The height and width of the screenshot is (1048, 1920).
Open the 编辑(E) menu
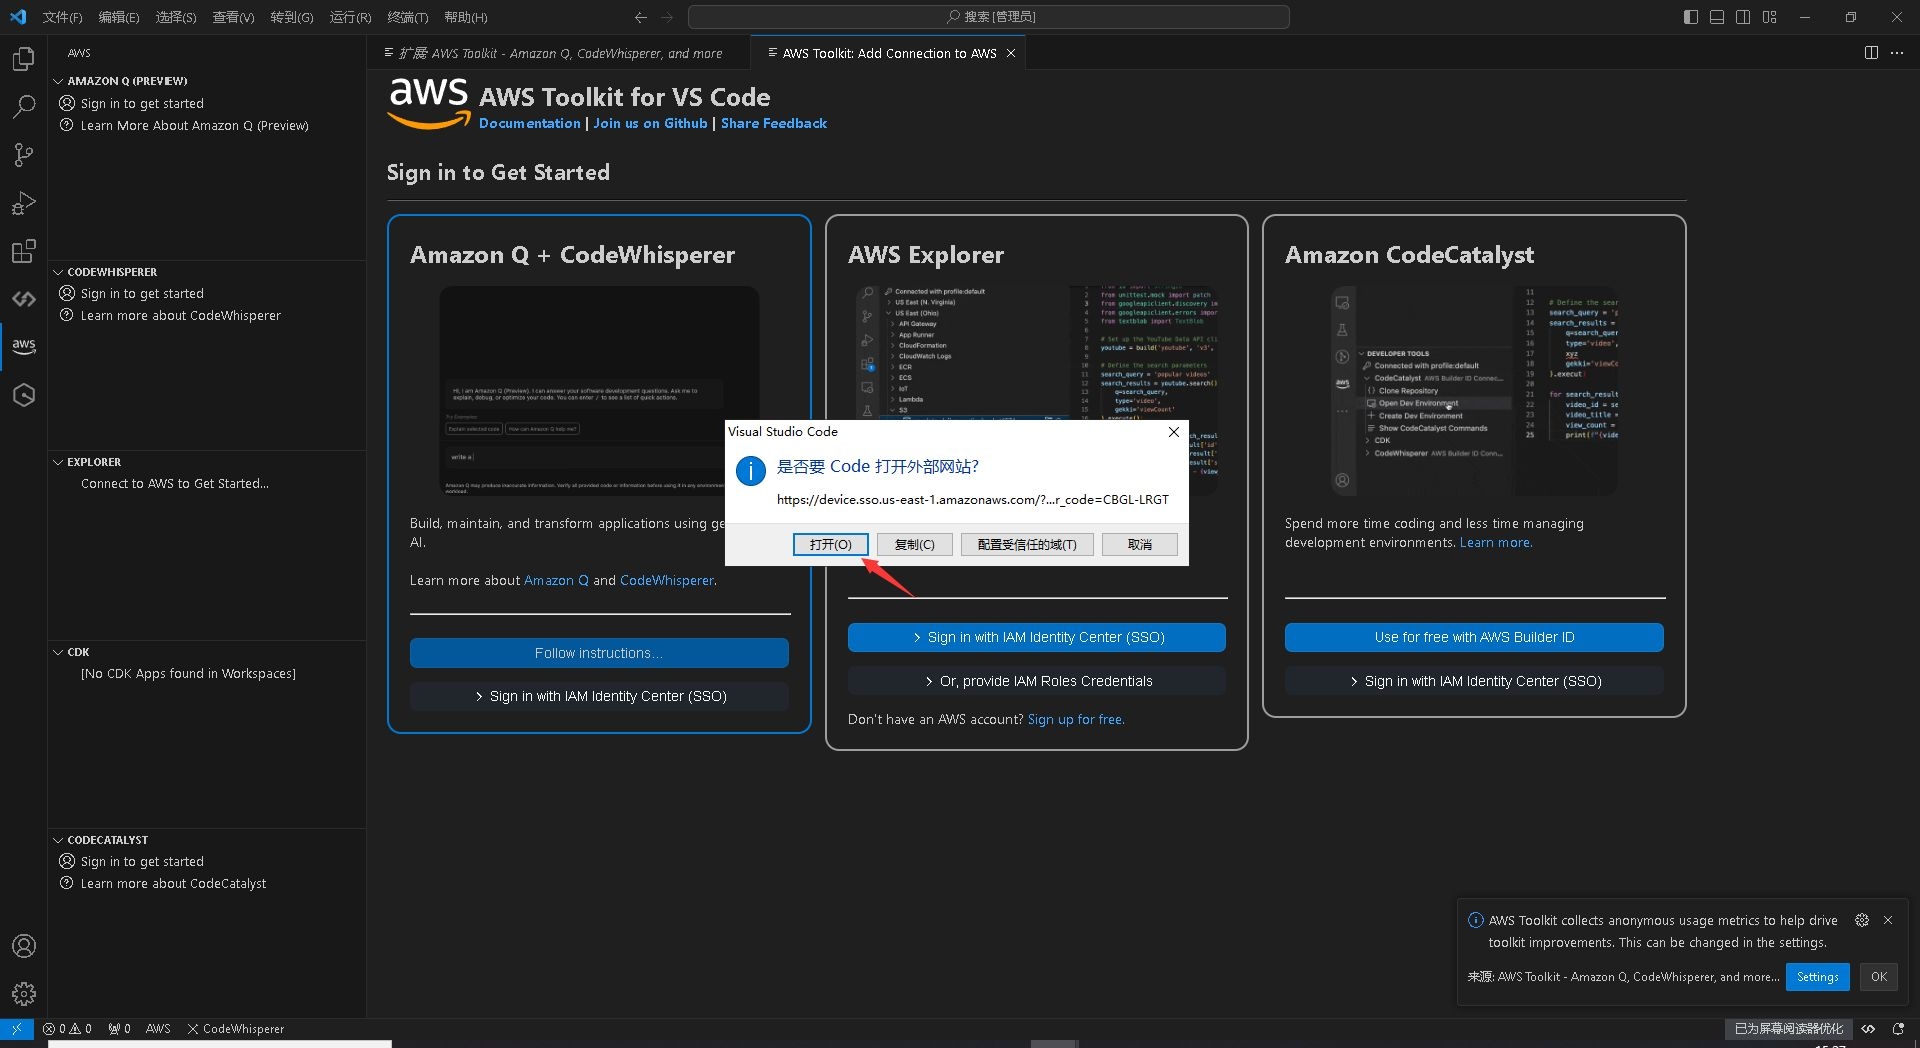pos(119,17)
